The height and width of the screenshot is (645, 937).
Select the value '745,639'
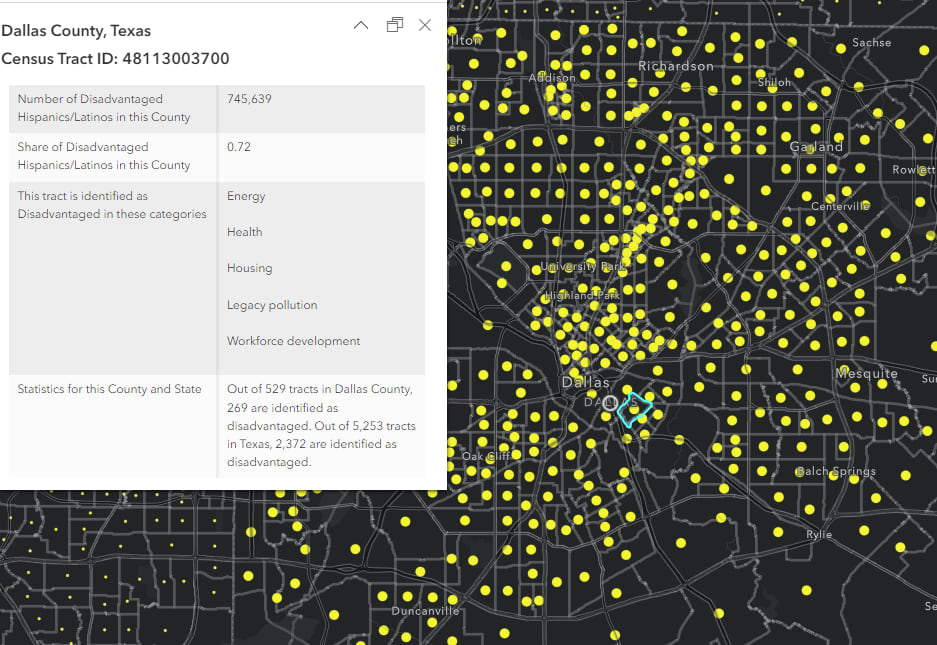tap(249, 99)
